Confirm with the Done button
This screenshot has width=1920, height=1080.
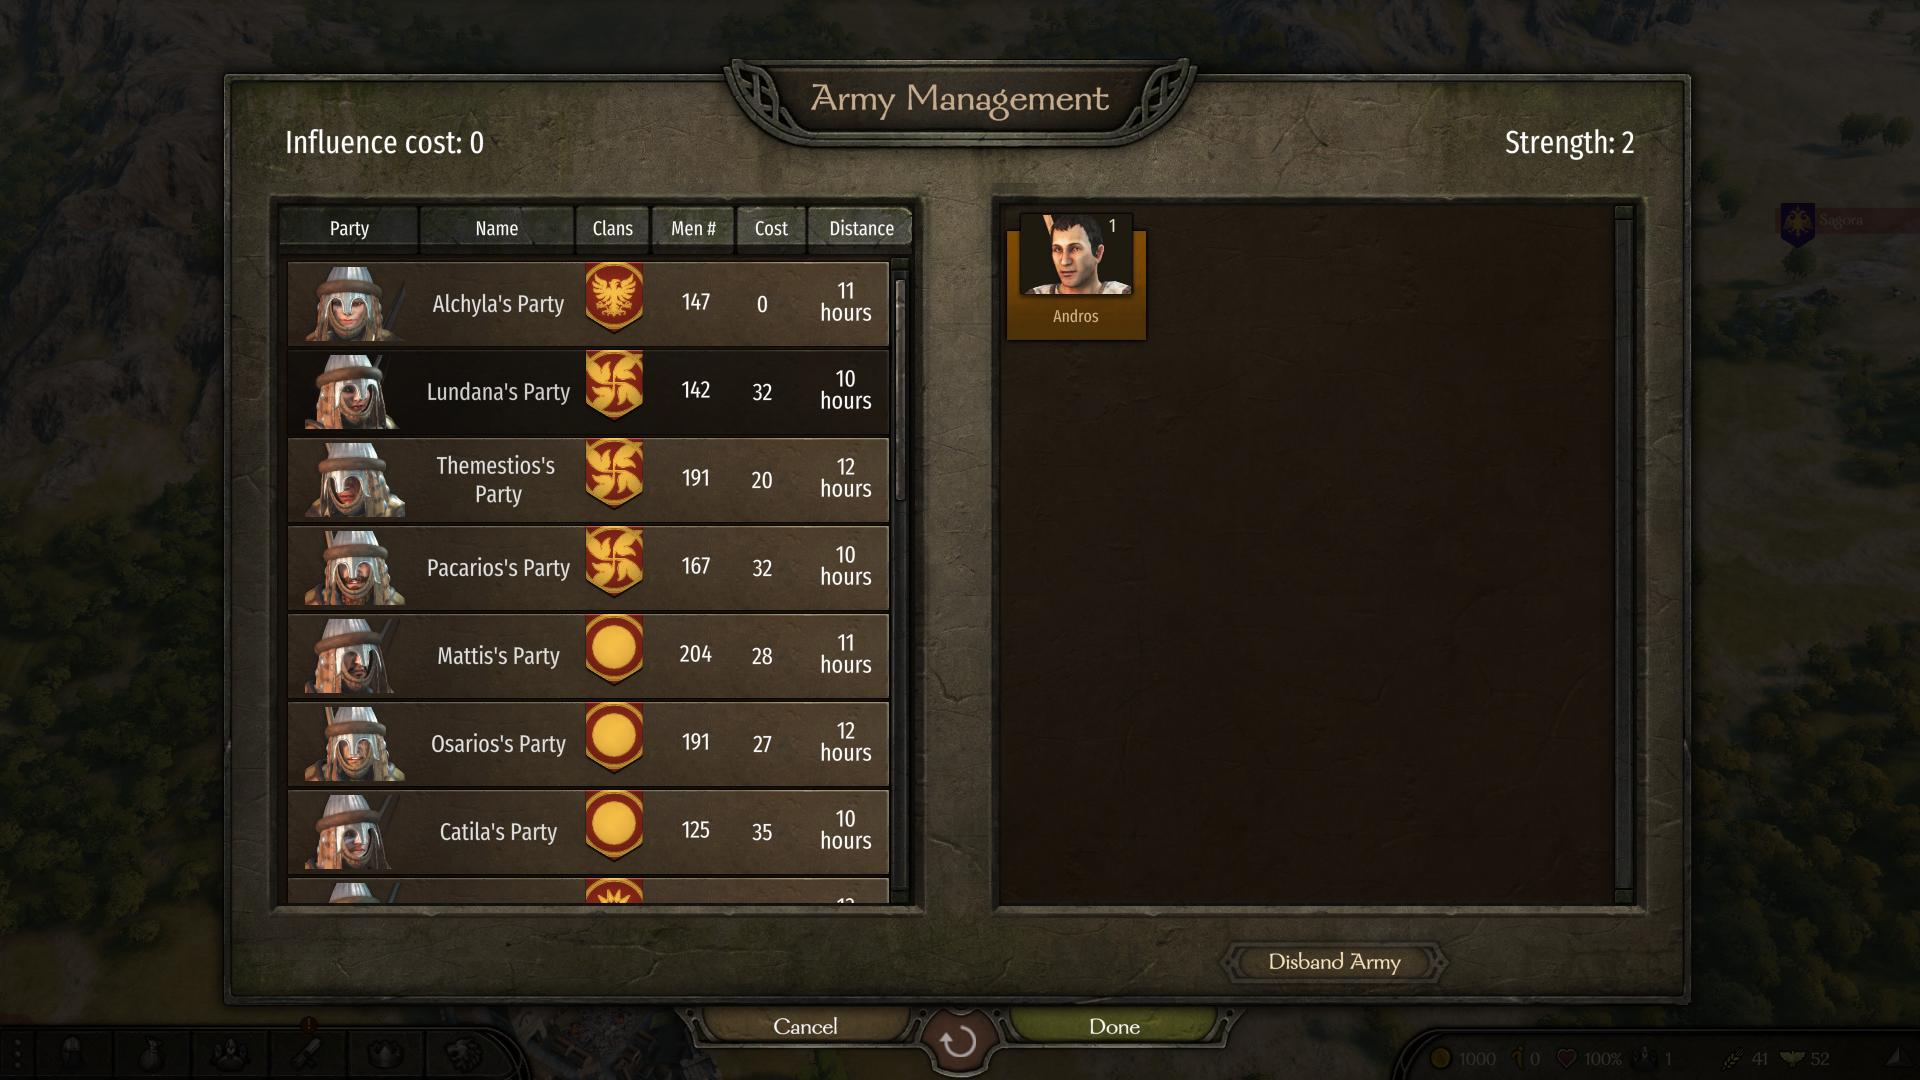(x=1114, y=1027)
